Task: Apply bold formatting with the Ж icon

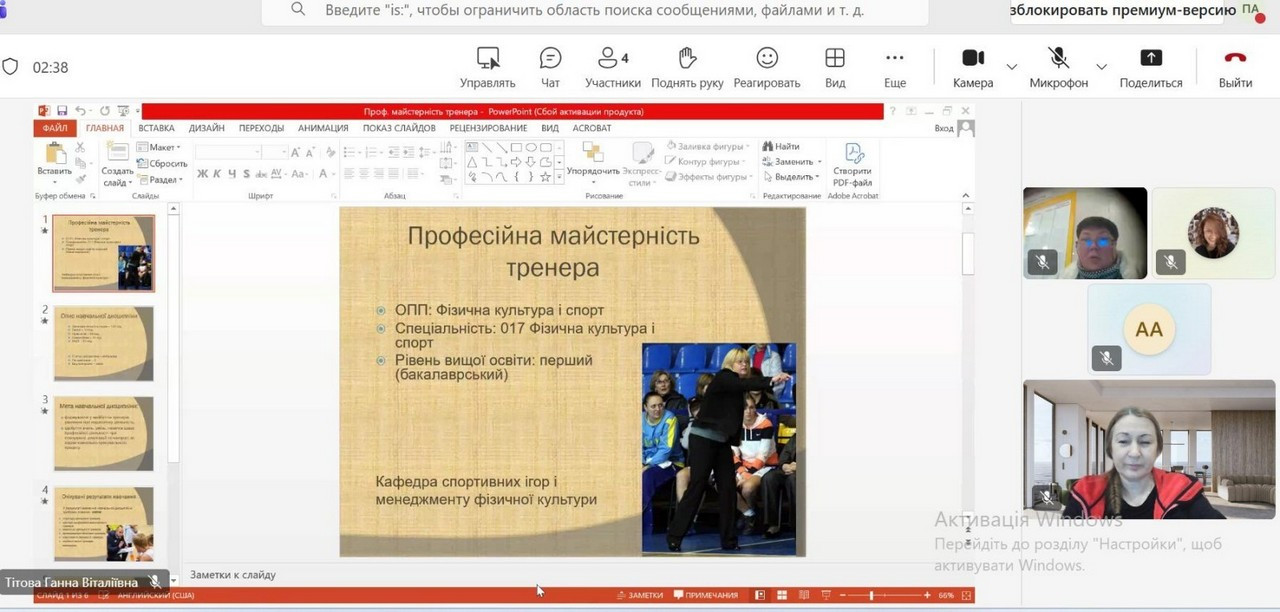Action: [x=205, y=174]
